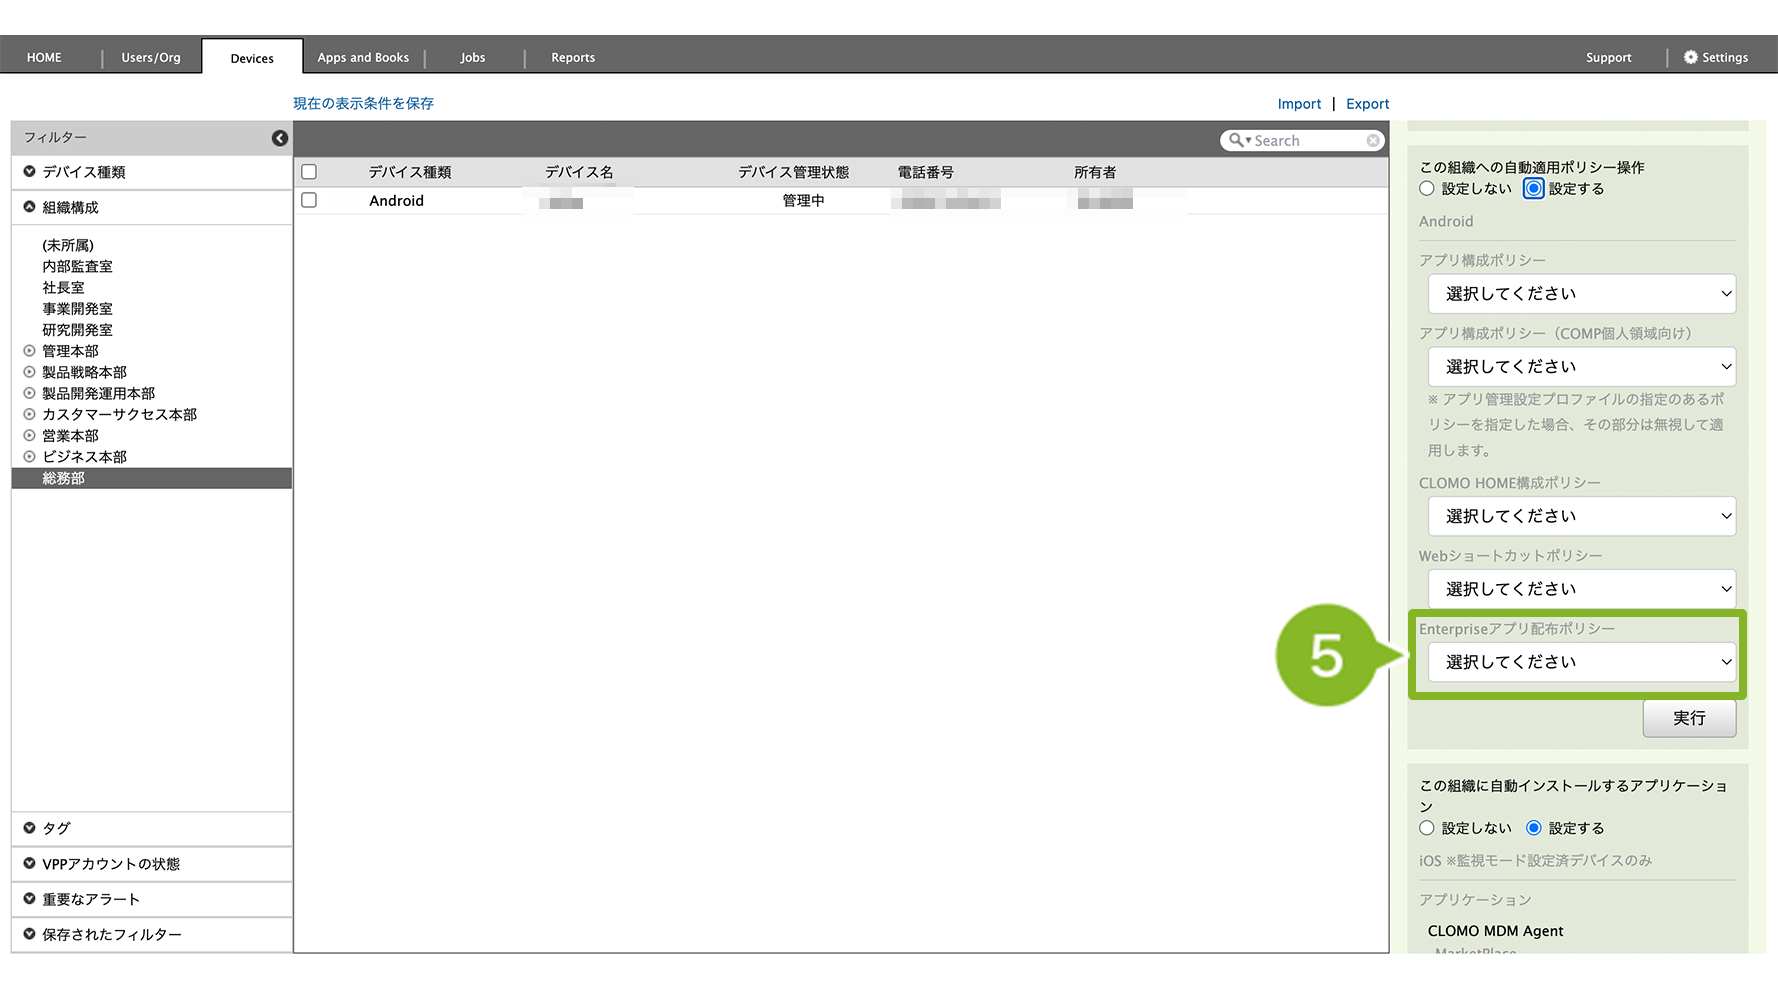The image size is (1778, 1000).
Task: Select 設定しない for auto-apply policy
Action: 1427,189
